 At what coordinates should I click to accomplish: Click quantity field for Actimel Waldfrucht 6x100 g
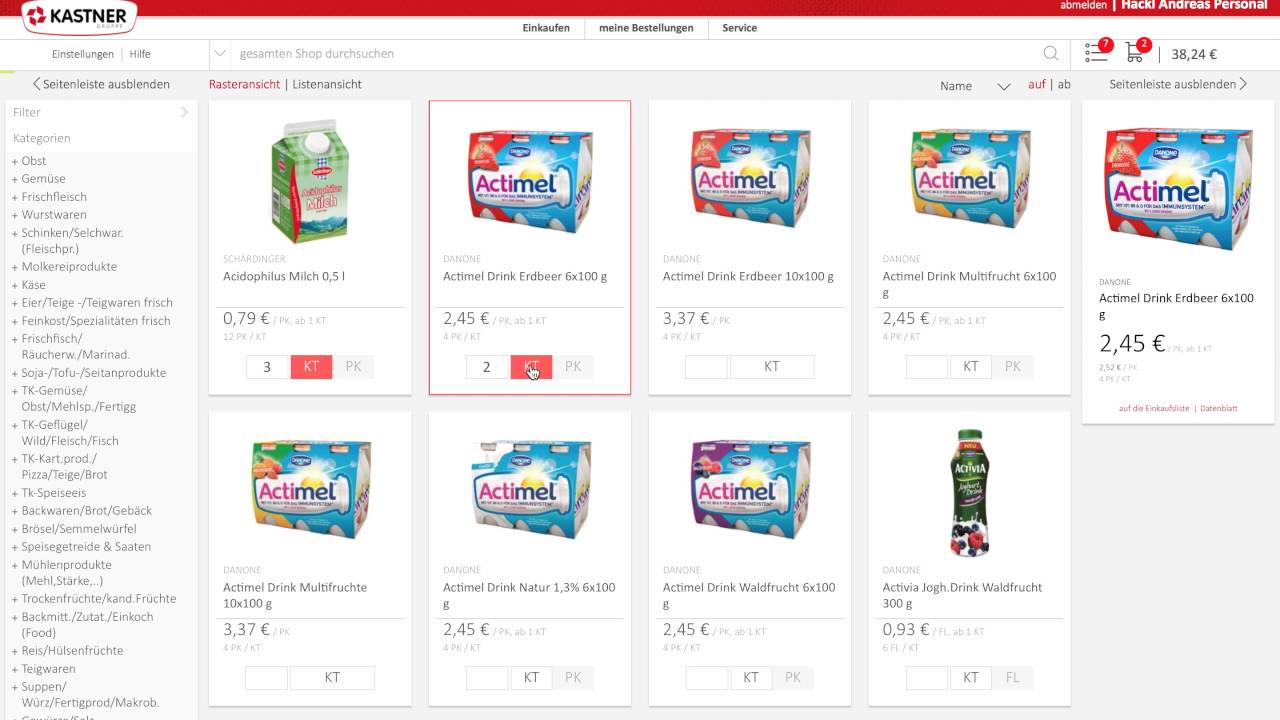coord(706,678)
